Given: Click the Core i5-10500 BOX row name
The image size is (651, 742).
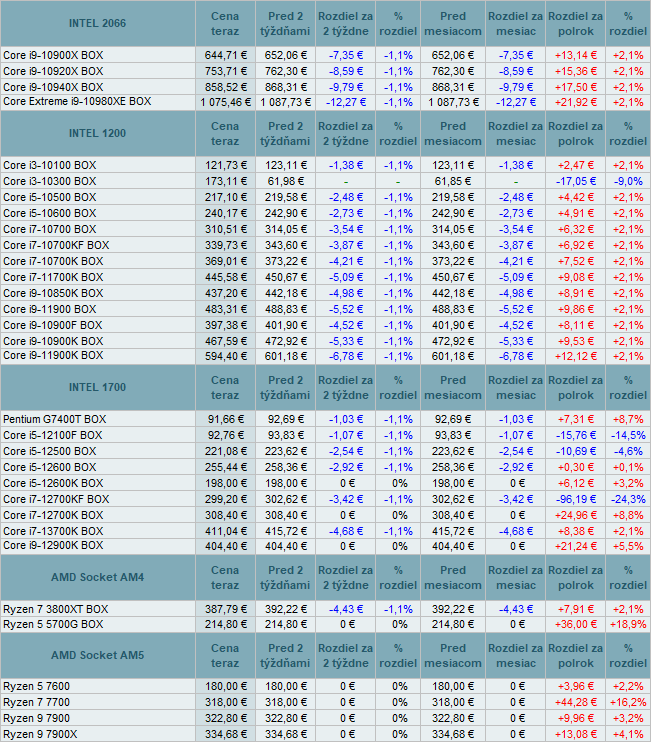Looking at the screenshot, I should (50, 197).
